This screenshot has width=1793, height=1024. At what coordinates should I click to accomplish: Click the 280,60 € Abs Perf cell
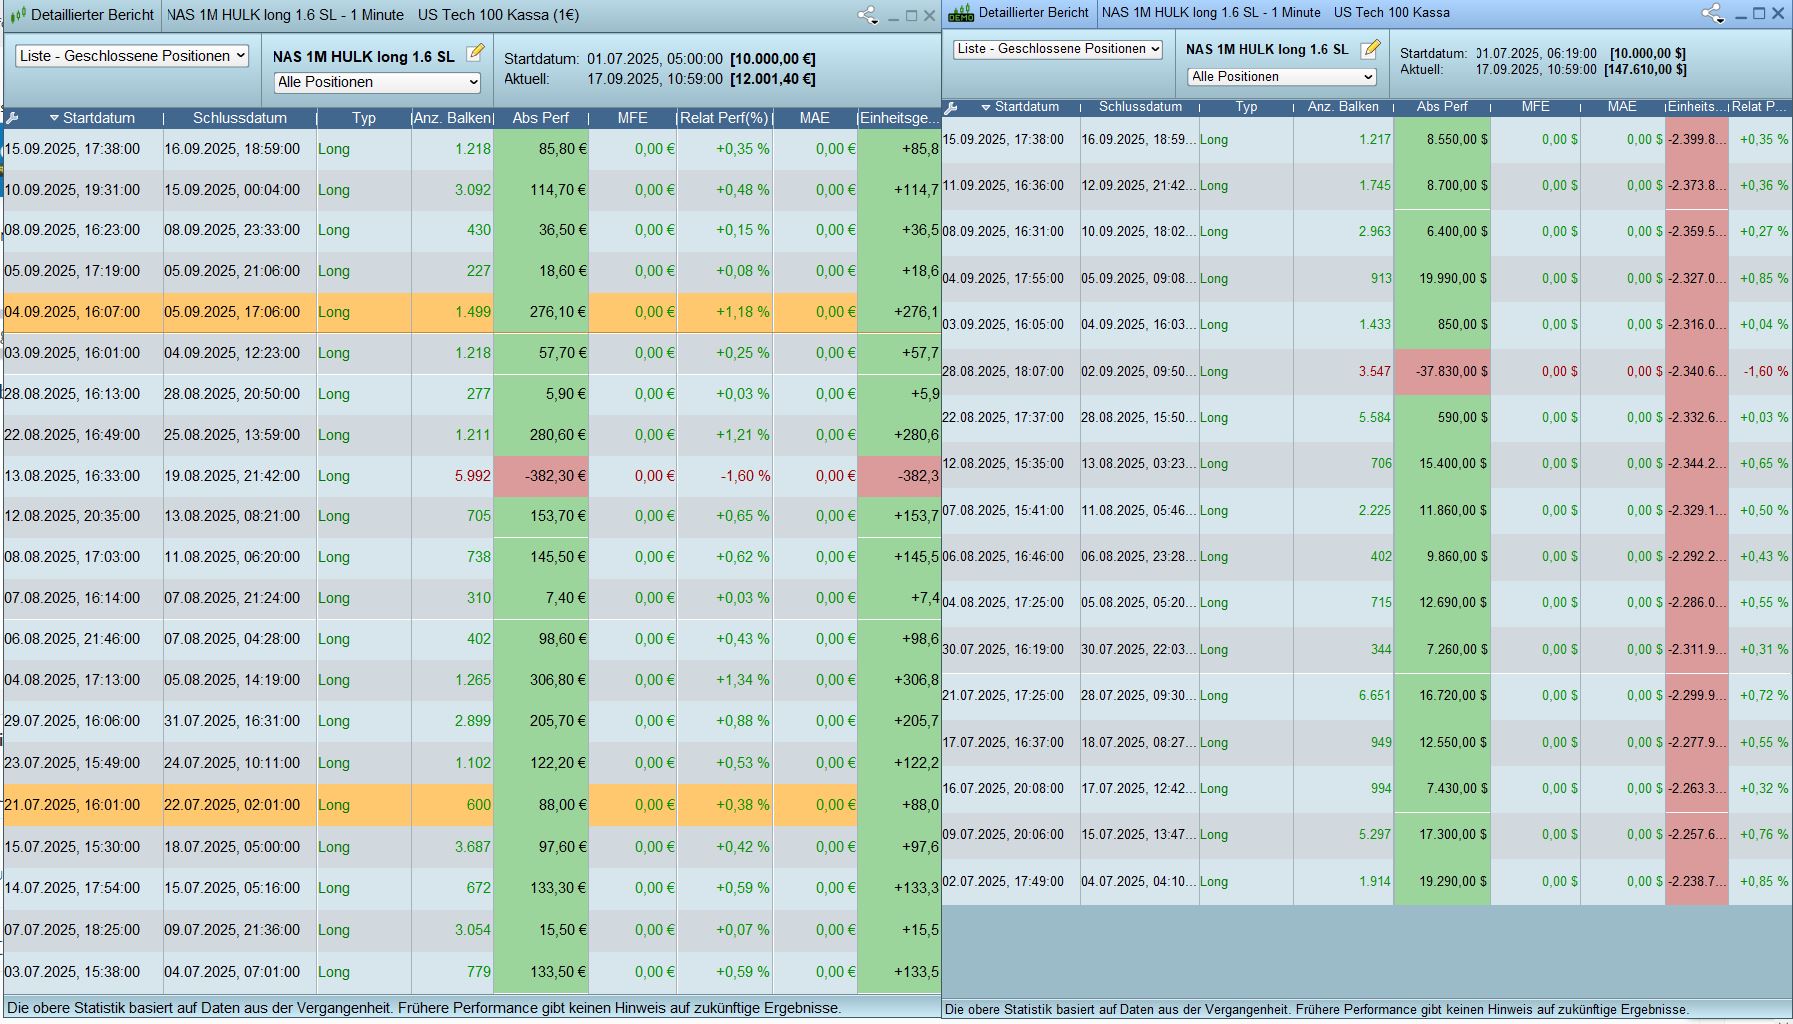pyautogui.click(x=541, y=435)
